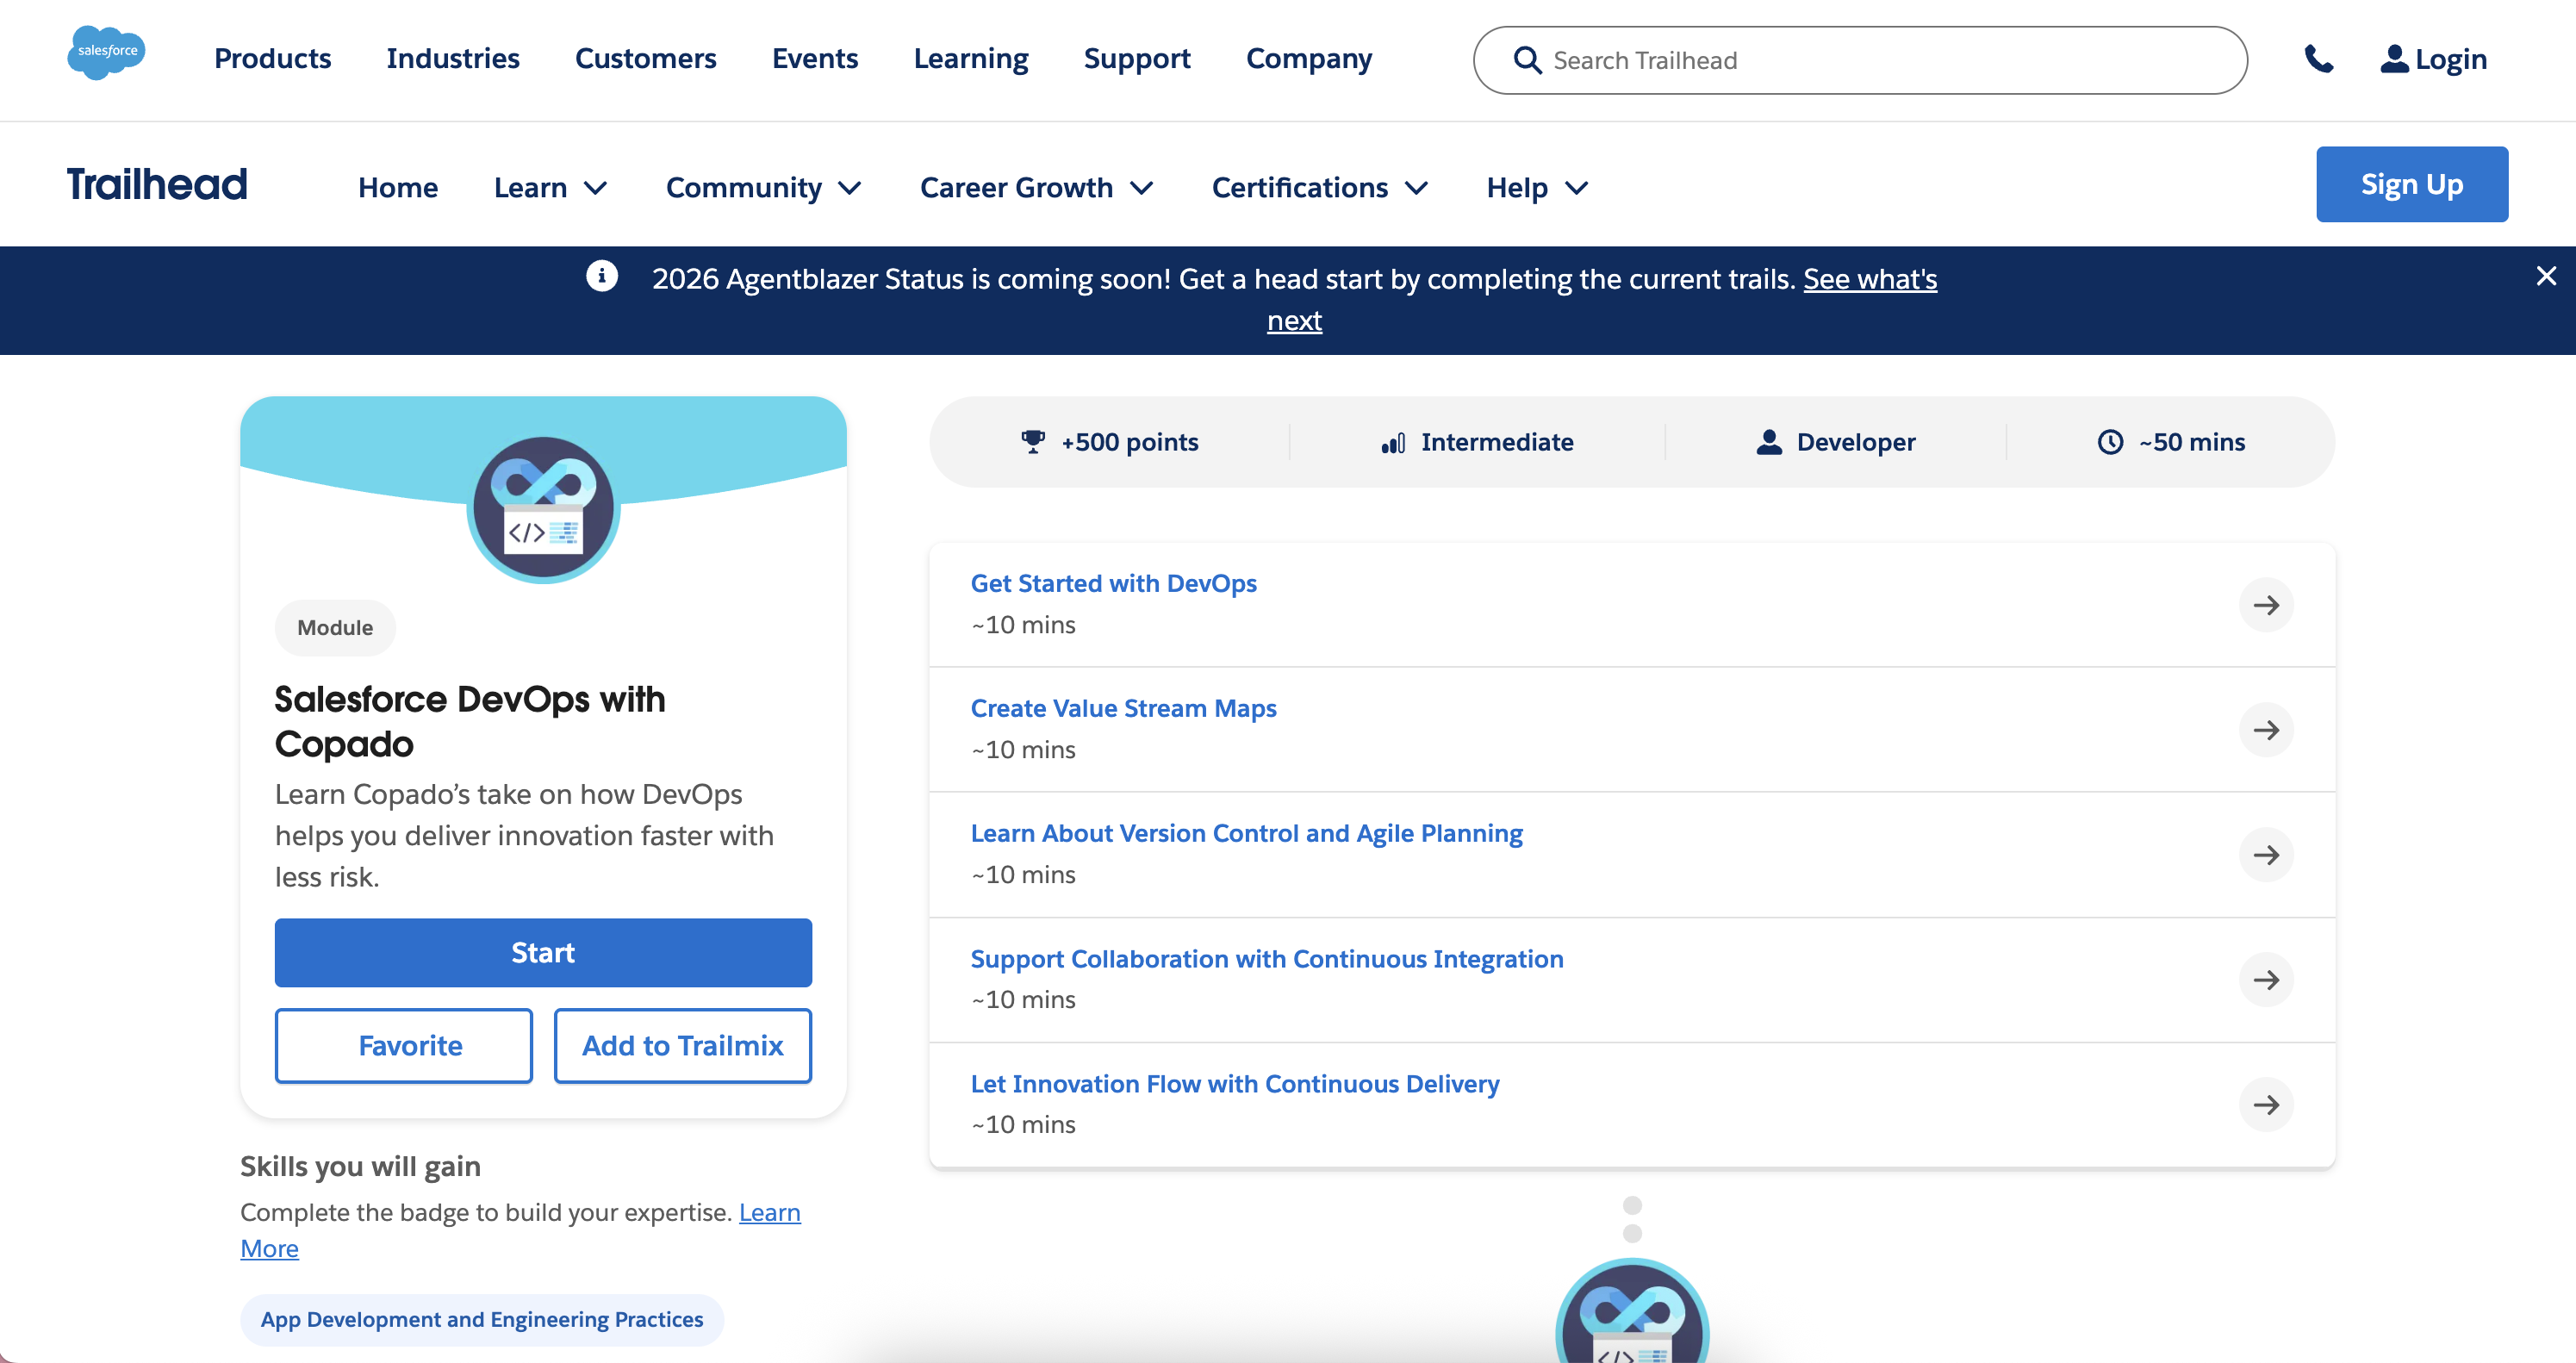Open the Career Growth dropdown
This screenshot has height=1363, width=2576.
tap(1036, 187)
